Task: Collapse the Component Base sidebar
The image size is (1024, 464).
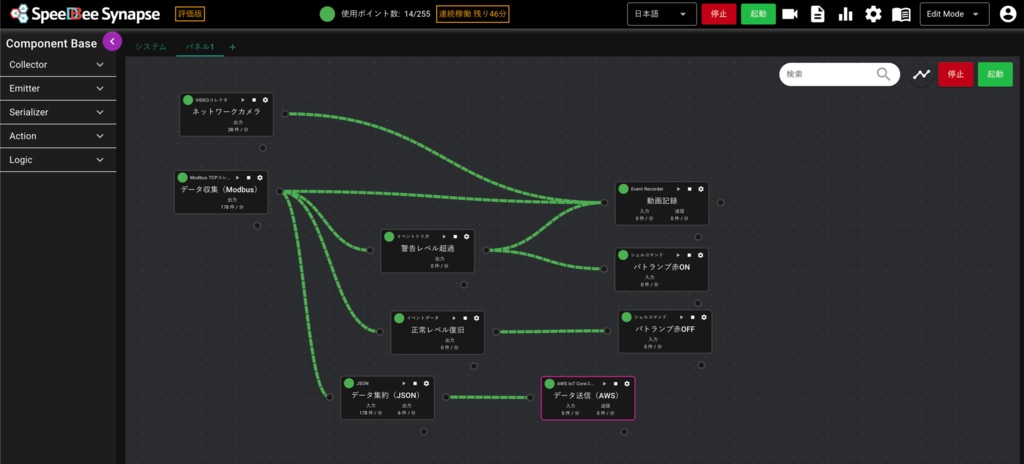Action: [112, 41]
